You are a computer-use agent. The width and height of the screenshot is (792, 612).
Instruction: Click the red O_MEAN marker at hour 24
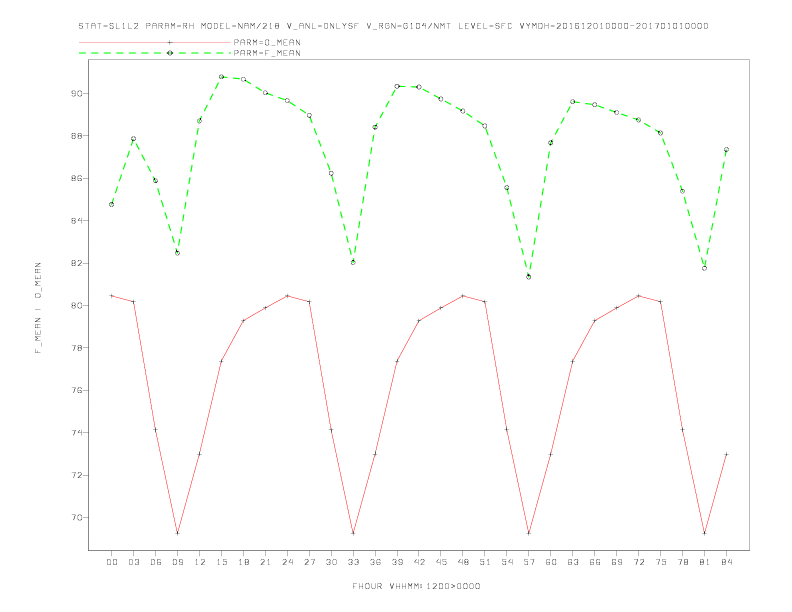(287, 296)
